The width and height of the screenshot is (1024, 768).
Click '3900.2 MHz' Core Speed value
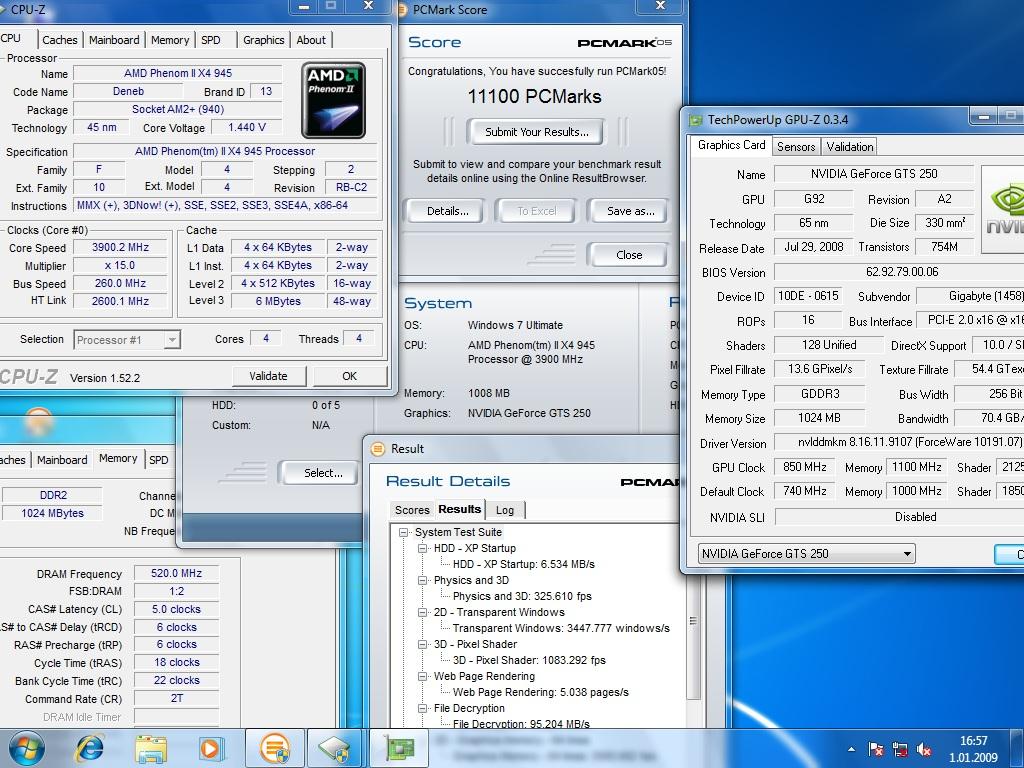[120, 248]
